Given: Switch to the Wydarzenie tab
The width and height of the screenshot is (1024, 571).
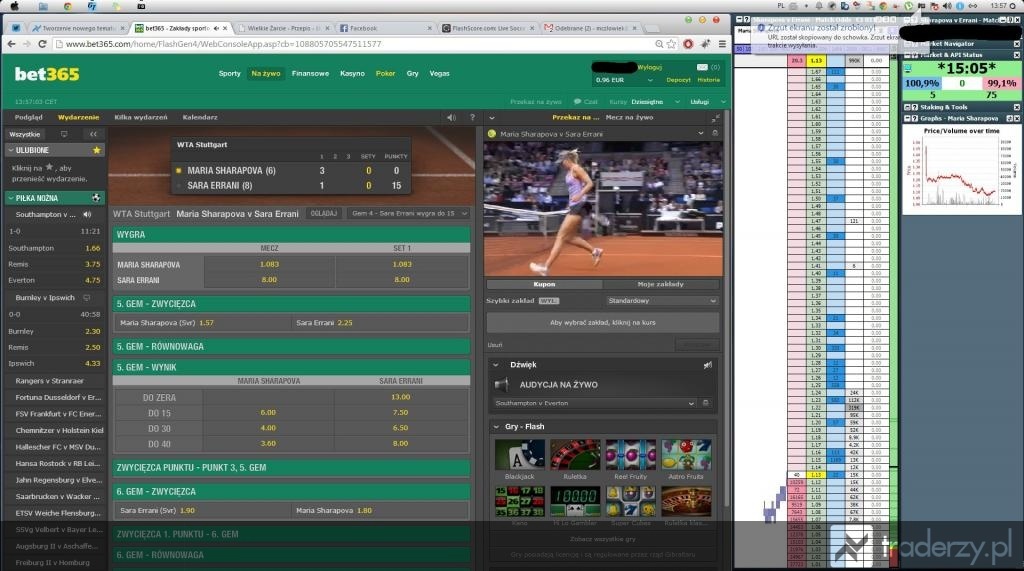Looking at the screenshot, I should (78, 118).
